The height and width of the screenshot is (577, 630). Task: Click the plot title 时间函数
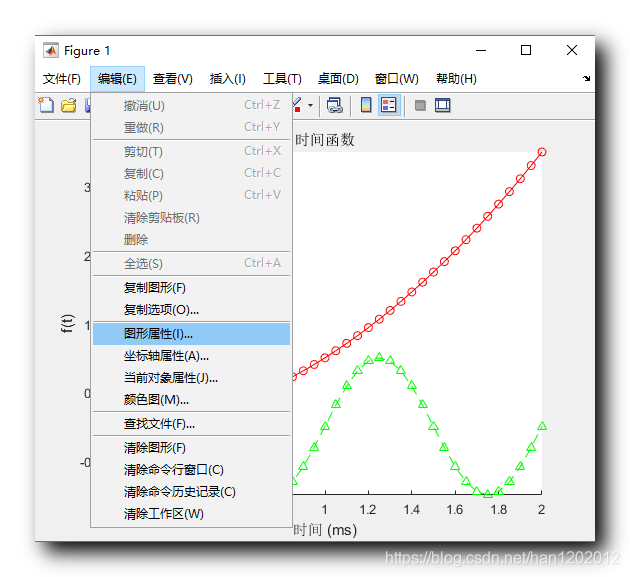[x=325, y=140]
